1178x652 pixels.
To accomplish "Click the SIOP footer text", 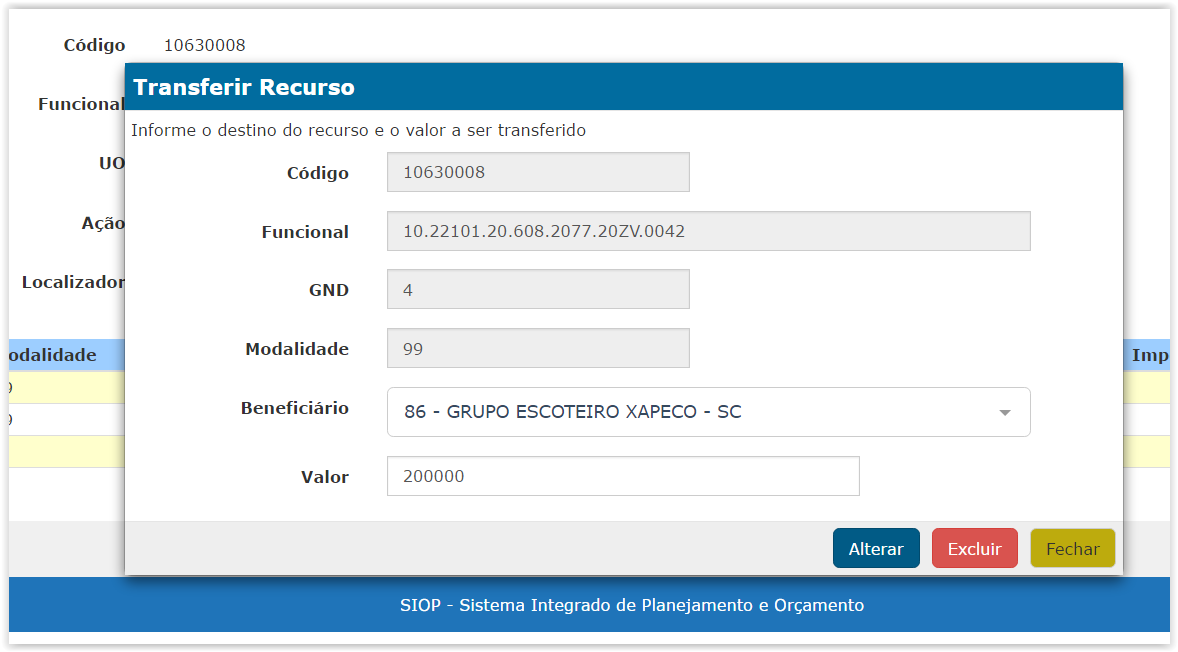I will 631,605.
